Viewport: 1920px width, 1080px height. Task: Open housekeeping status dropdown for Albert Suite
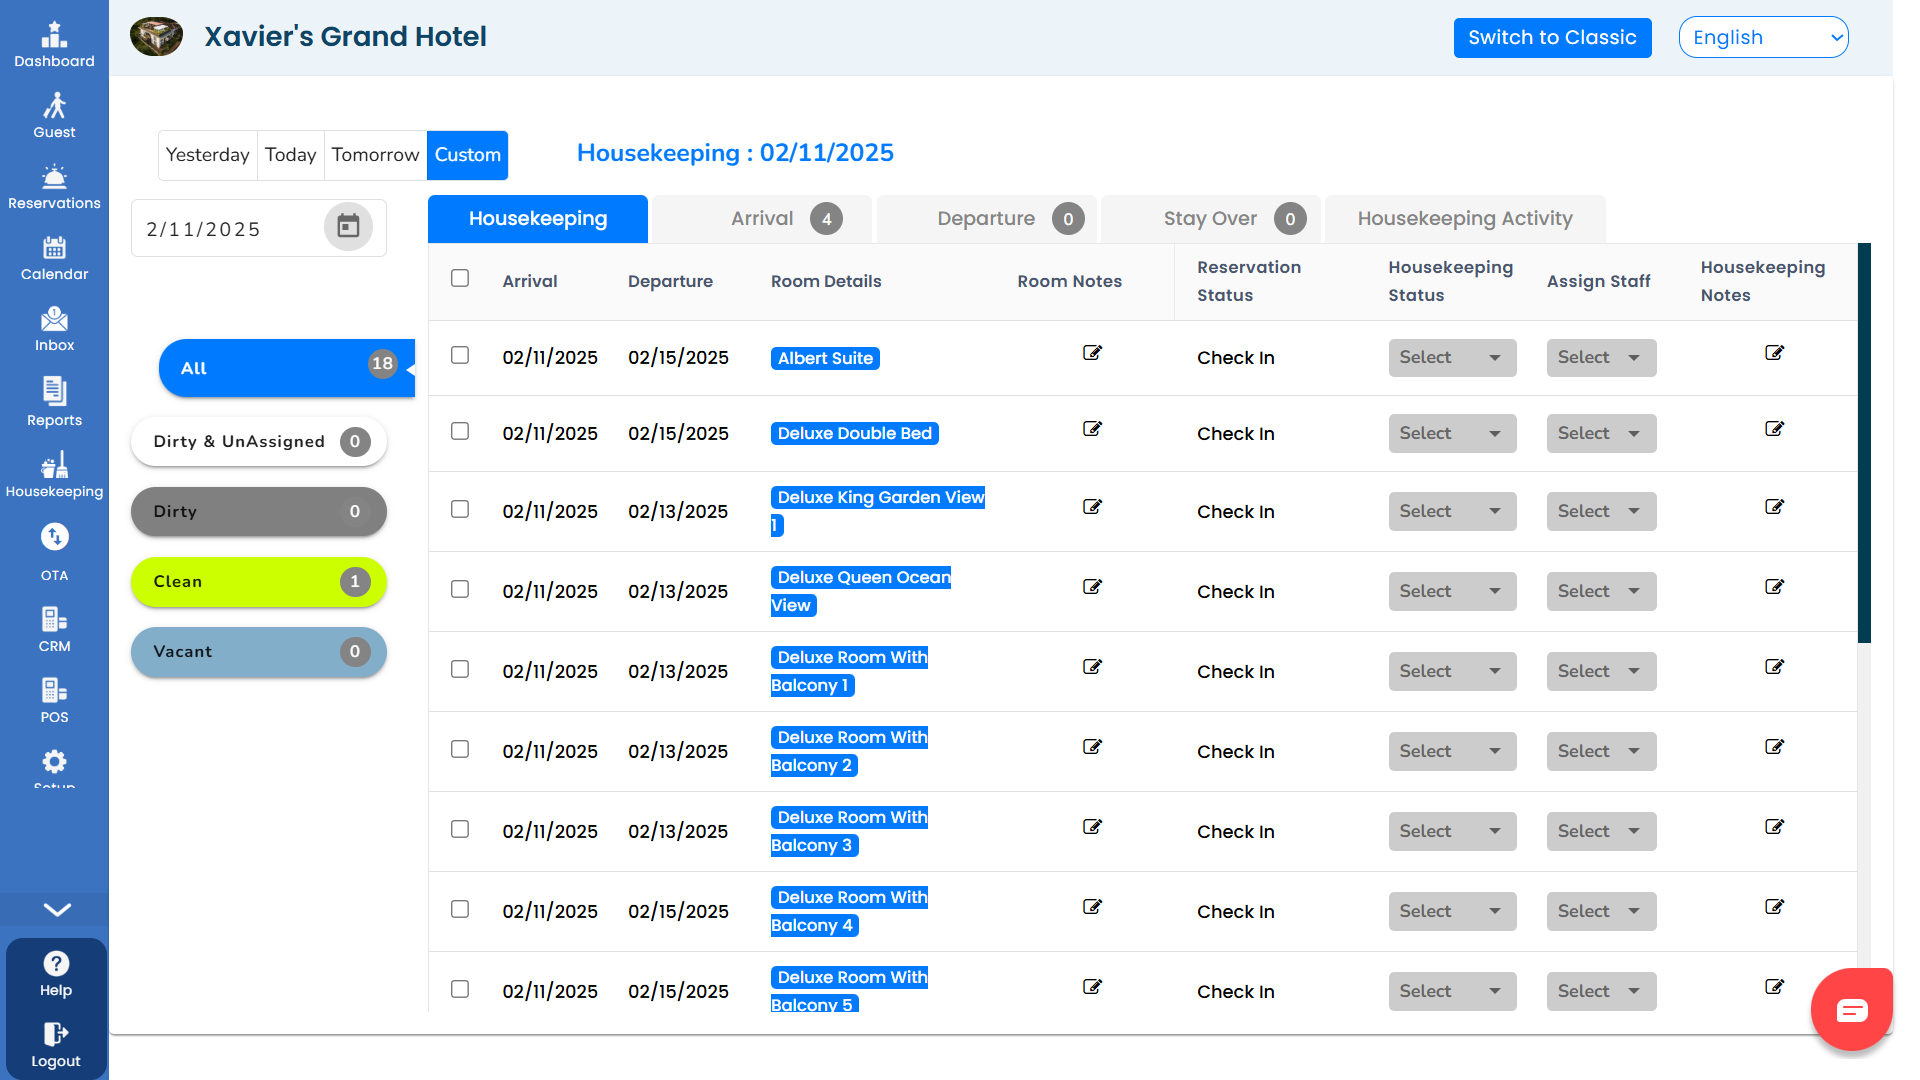coord(1452,358)
